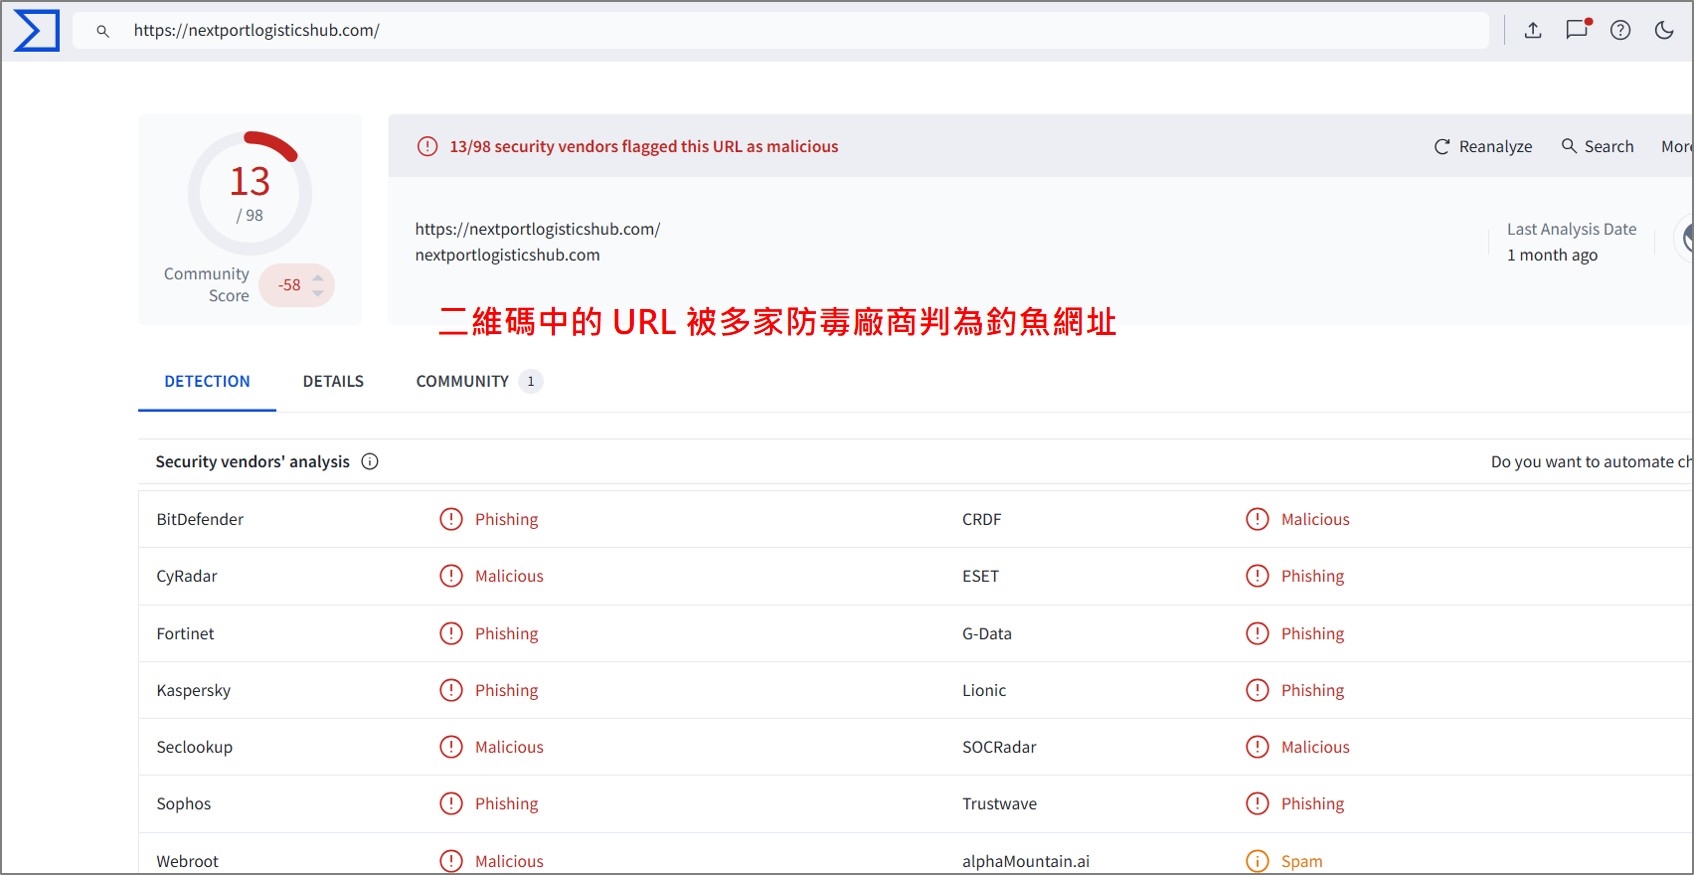Click the search magnifier icon in URL bar

coord(102,31)
